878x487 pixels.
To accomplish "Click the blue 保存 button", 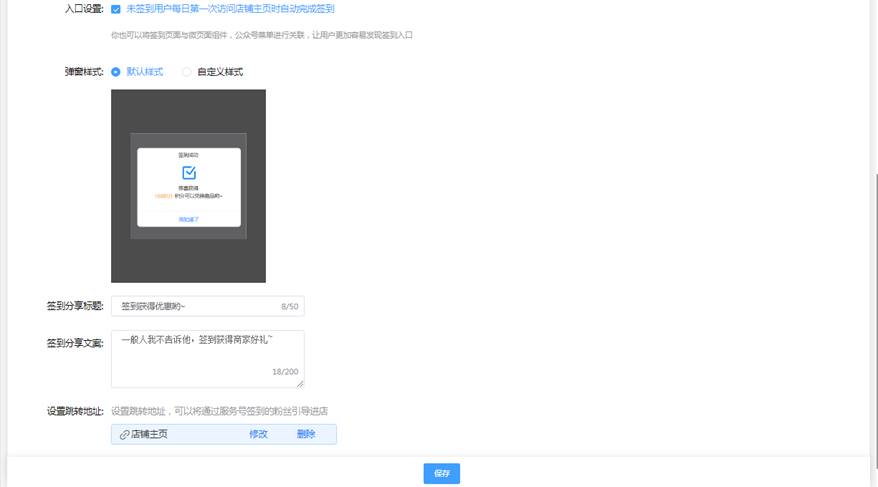I will click(x=442, y=474).
